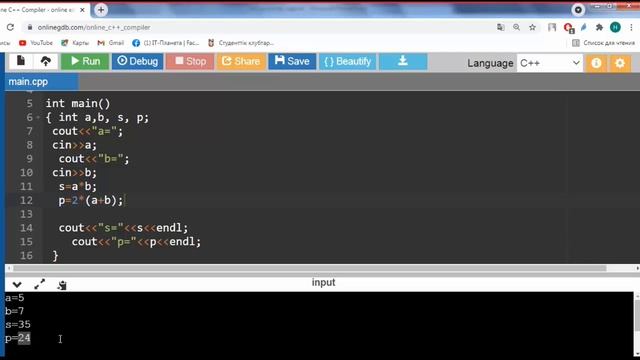Image resolution: width=640 pixels, height=360 pixels.
Task: Open the Карты bookmark
Action: pos(75,43)
